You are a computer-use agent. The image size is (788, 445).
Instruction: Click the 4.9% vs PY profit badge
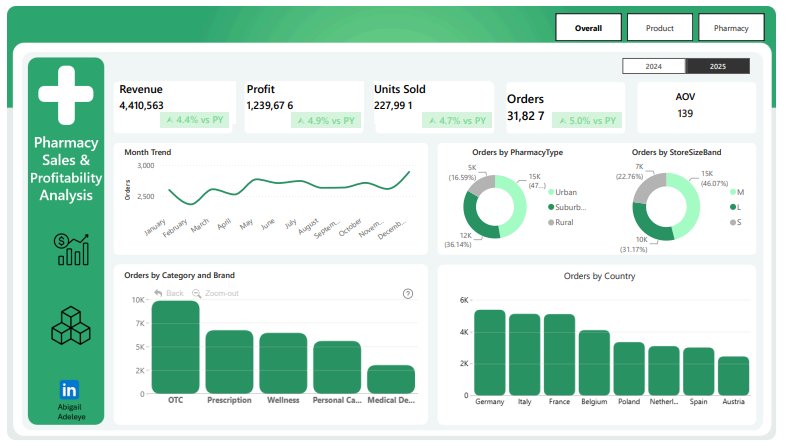326,121
